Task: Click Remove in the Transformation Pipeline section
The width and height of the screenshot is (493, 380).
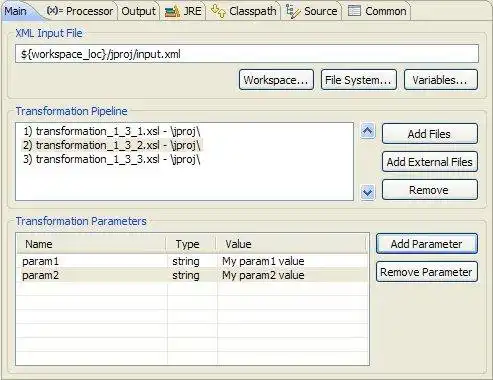Action: pos(430,190)
